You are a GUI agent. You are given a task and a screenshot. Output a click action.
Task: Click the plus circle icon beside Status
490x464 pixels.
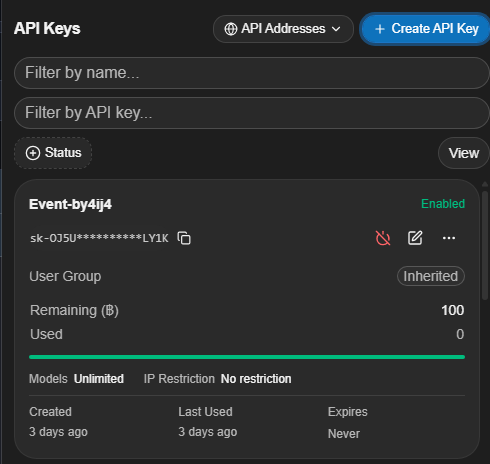click(x=33, y=153)
